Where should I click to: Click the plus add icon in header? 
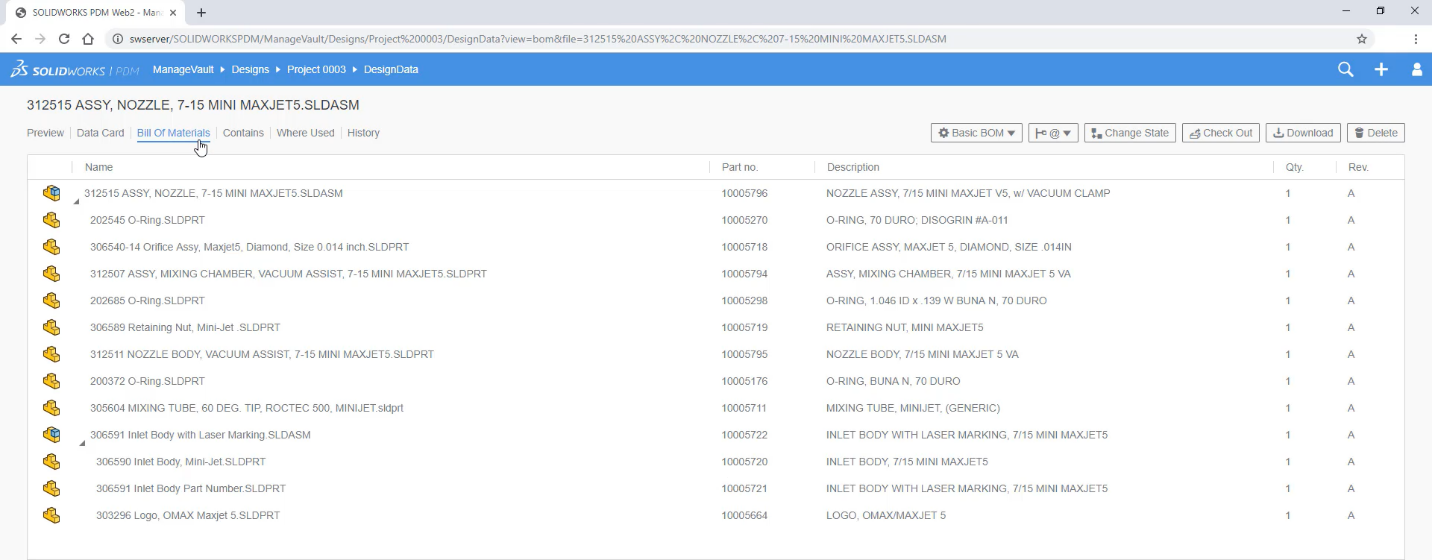(1381, 69)
